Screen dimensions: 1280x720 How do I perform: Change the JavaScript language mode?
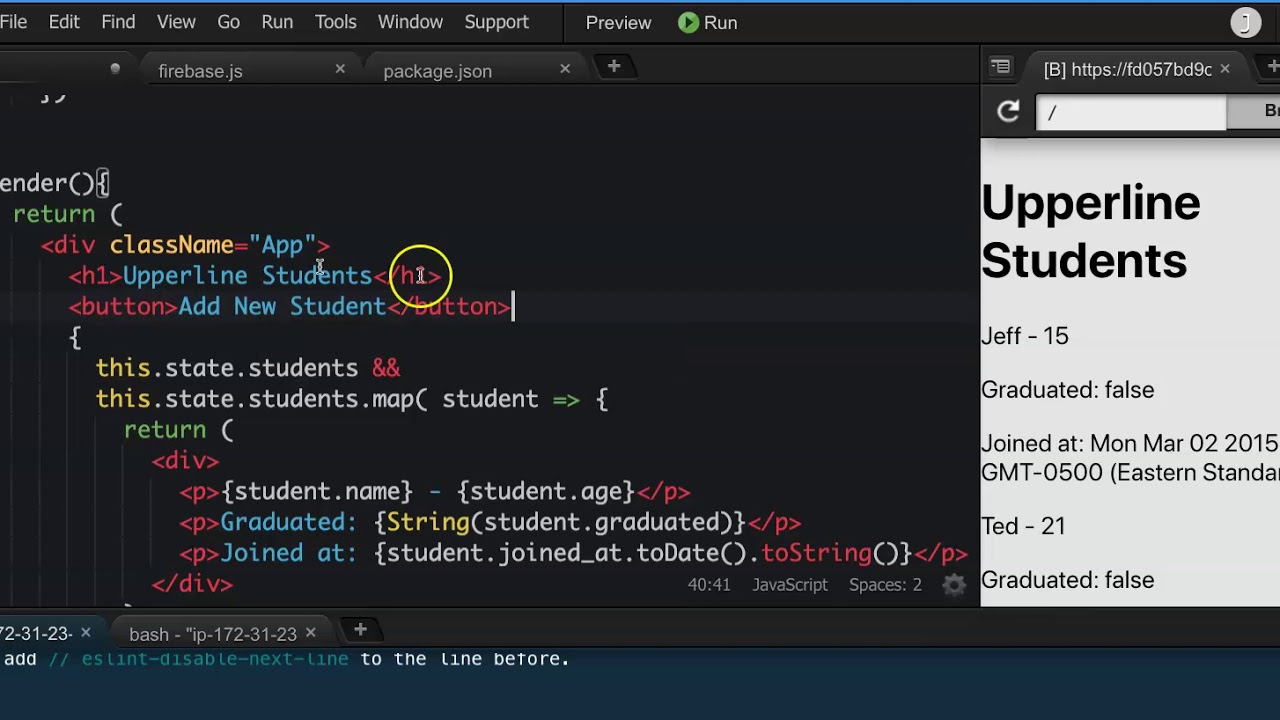click(x=790, y=585)
